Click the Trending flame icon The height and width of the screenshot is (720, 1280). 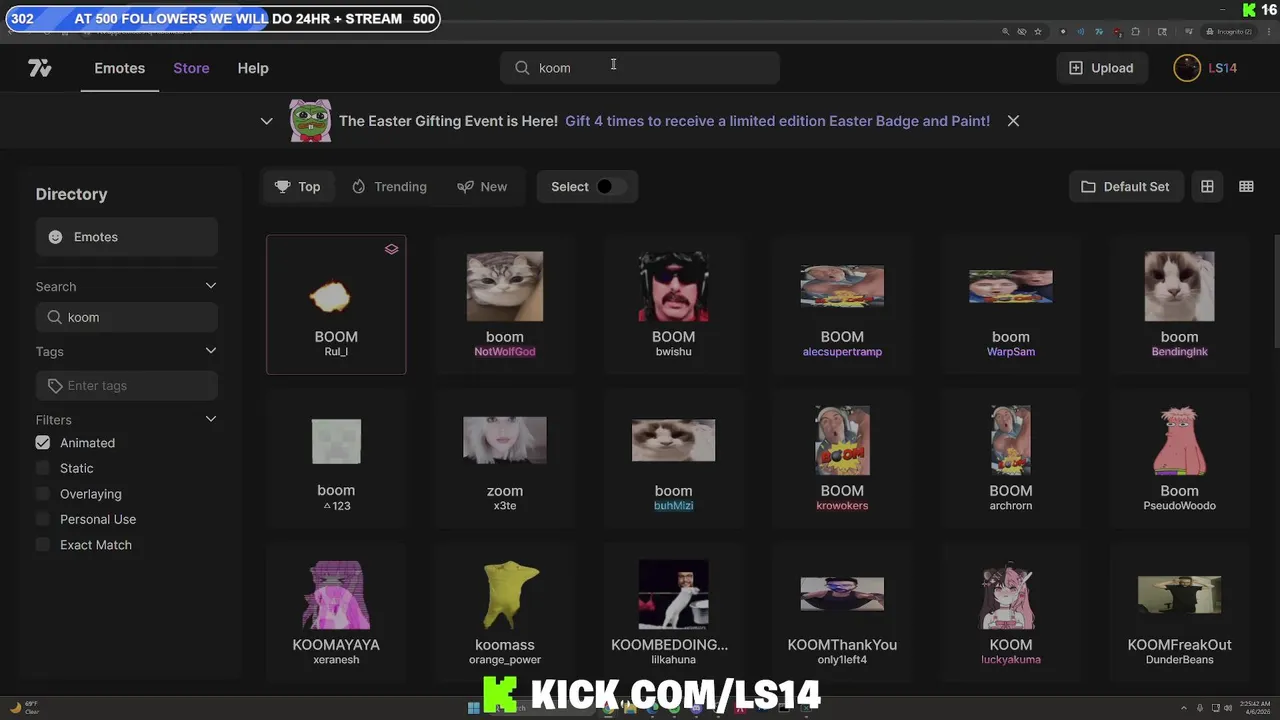[359, 187]
